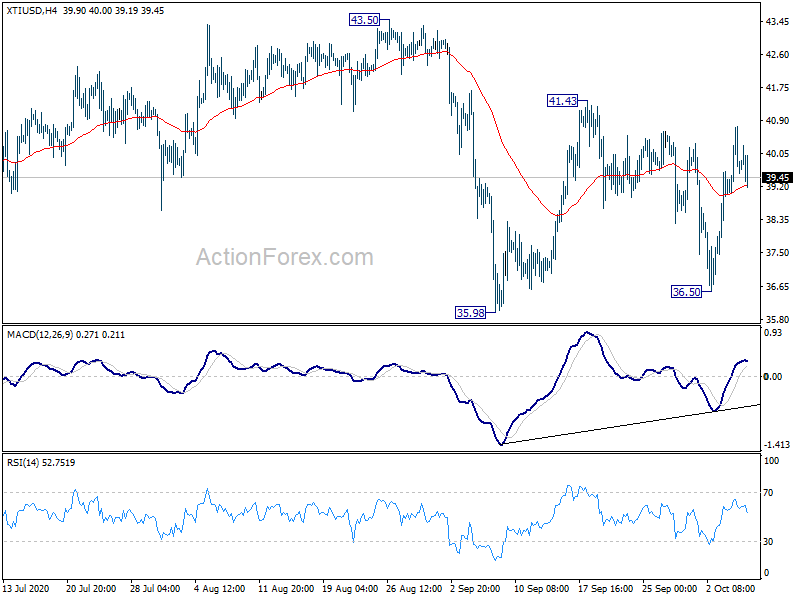Click the RSI(14) 52.7519 indicator label
The height and width of the screenshot is (600, 800).
pos(41,463)
